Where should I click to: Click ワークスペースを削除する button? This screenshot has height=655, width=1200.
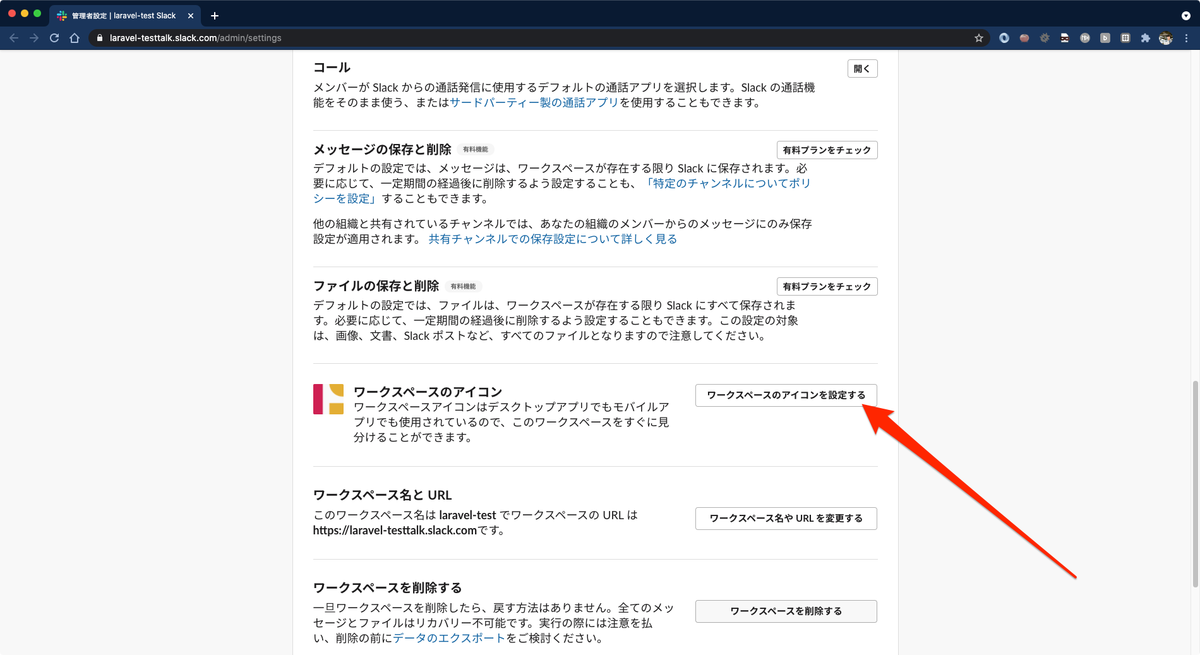pos(786,611)
